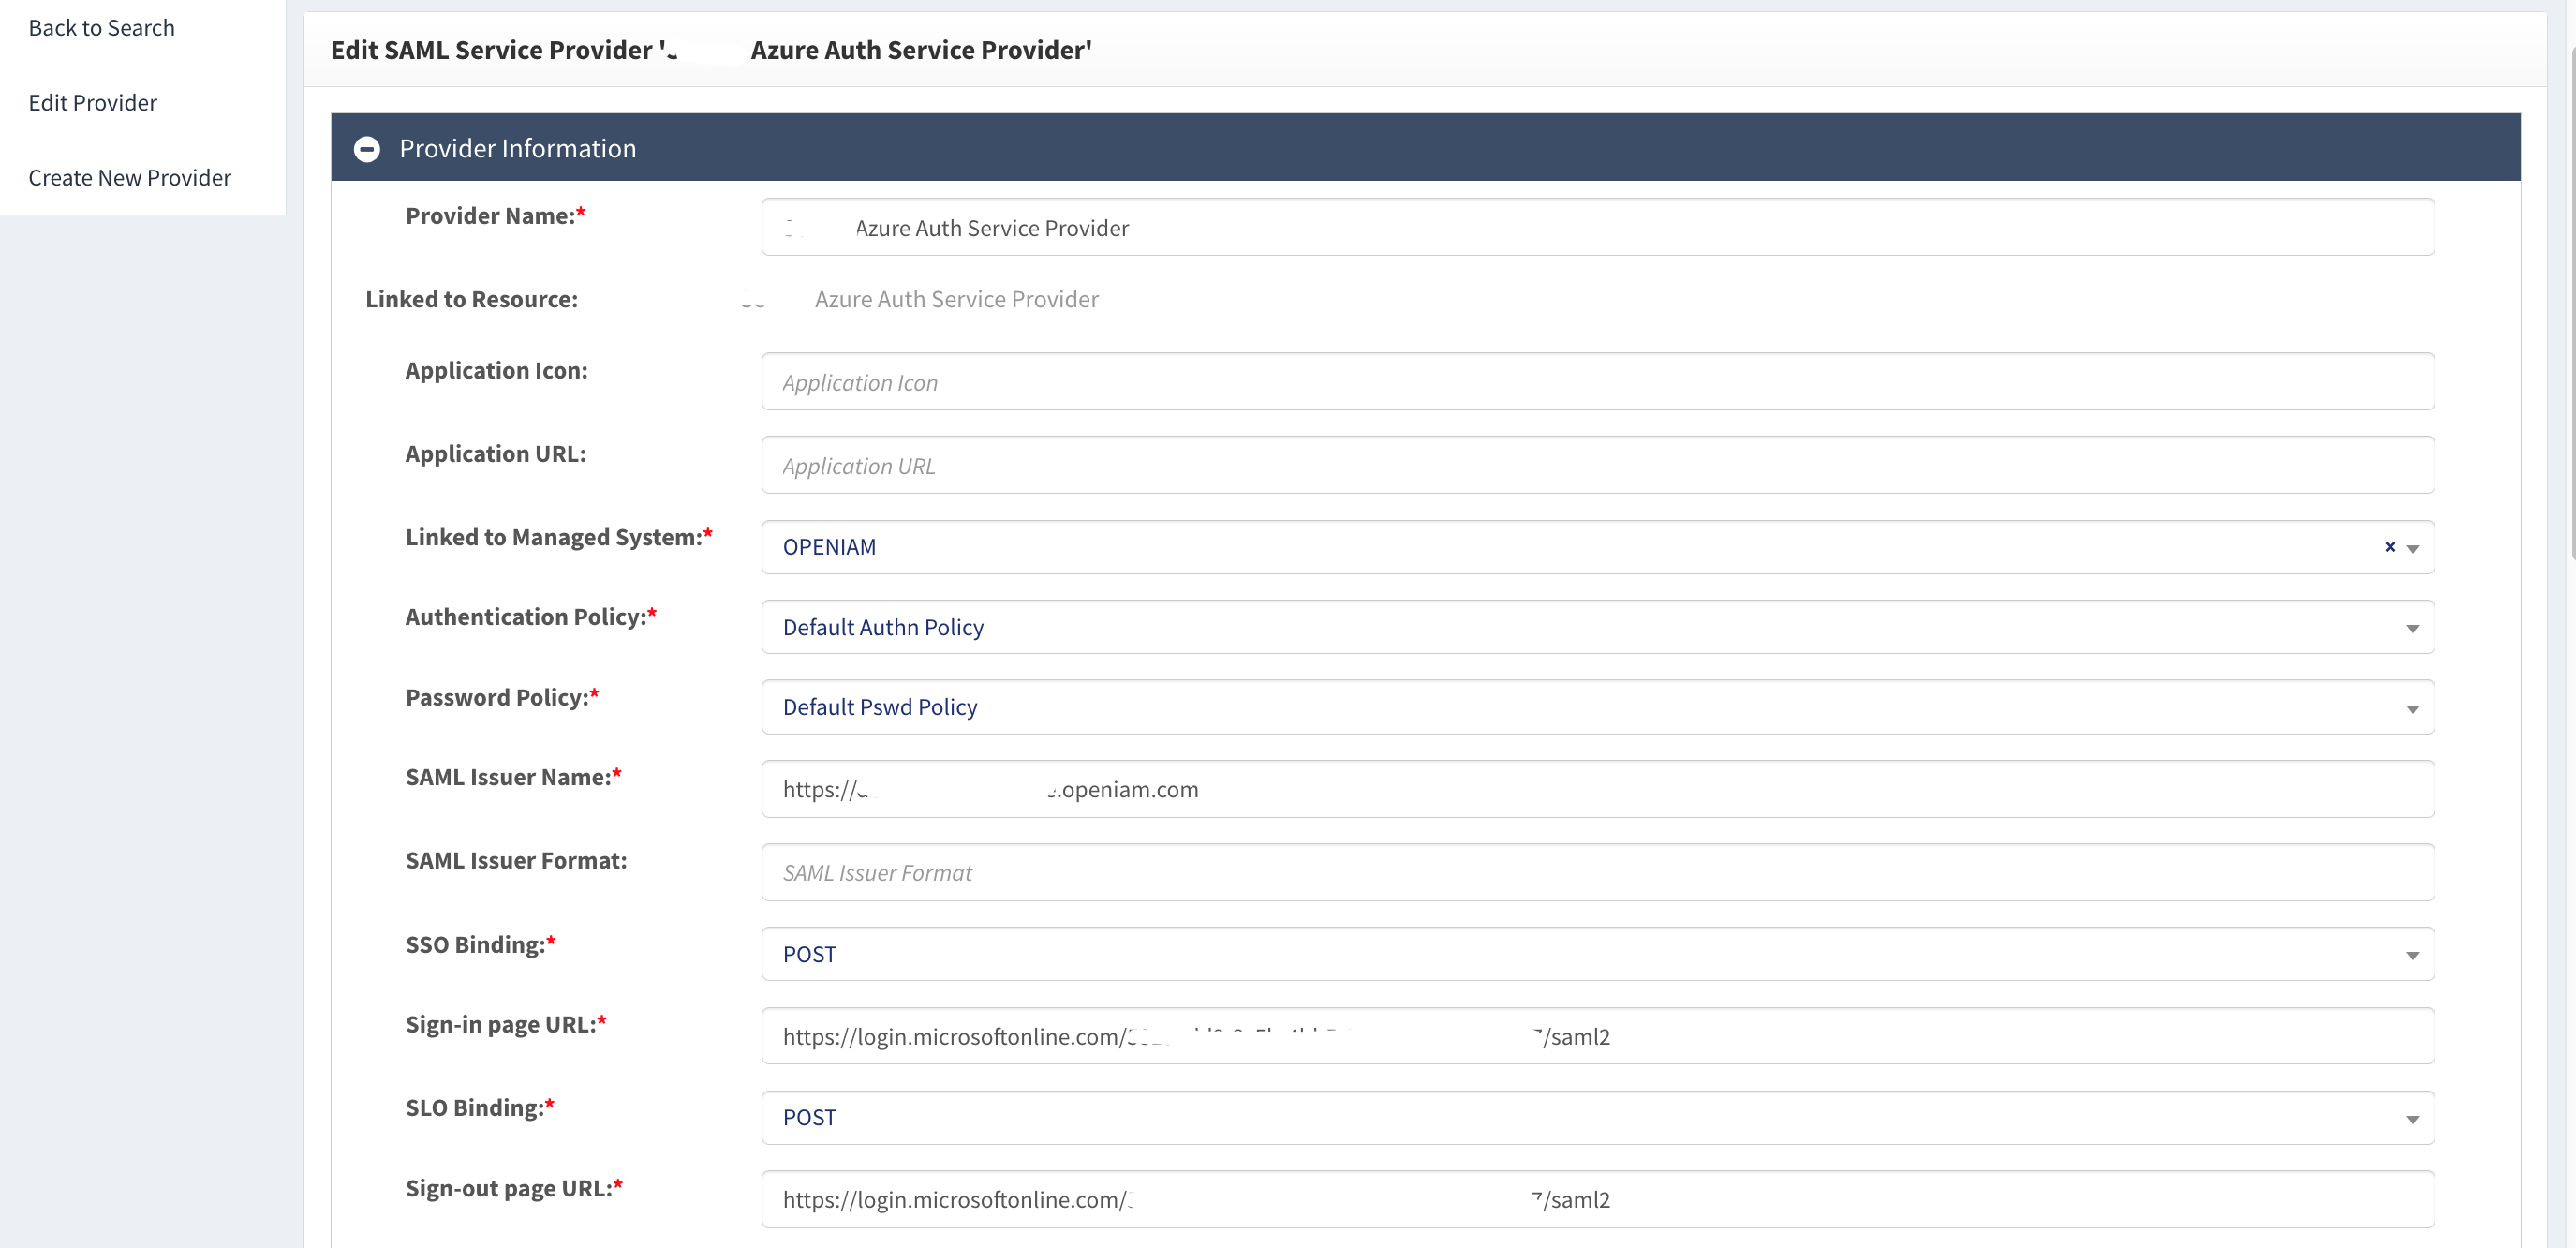Select Edit Provider in sidebar
2576x1248 pixels.
click(92, 103)
